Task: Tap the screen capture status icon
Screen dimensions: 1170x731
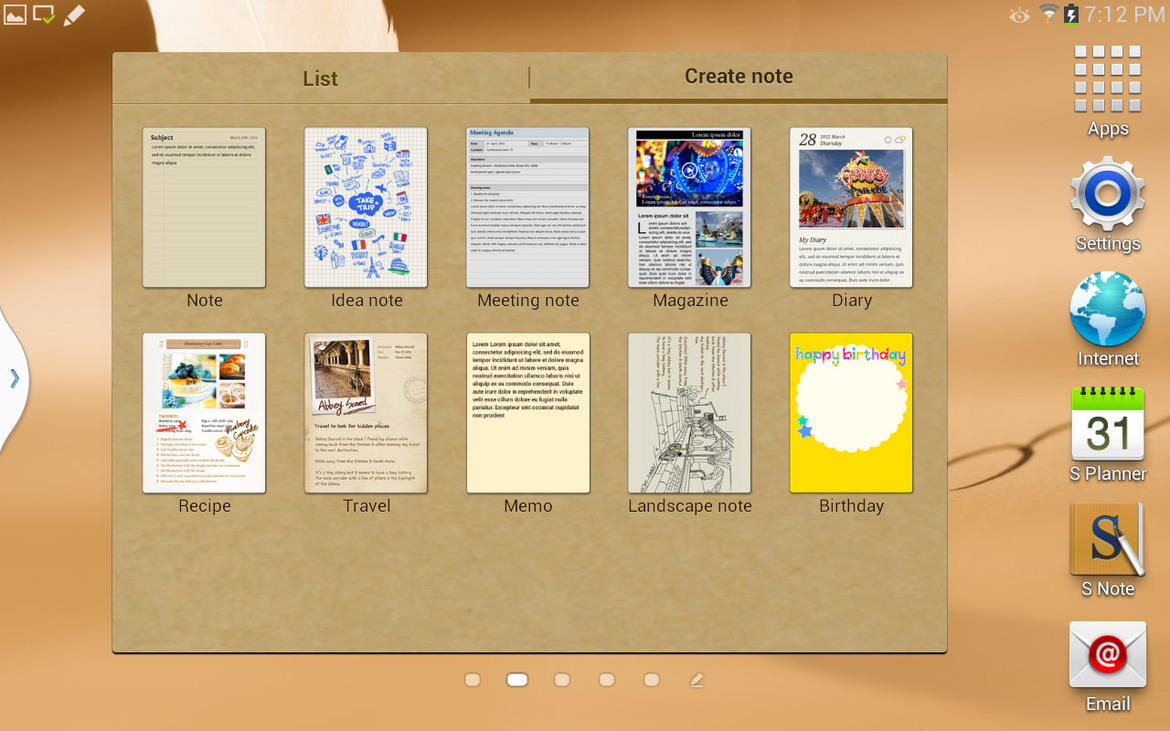Action: [43, 14]
